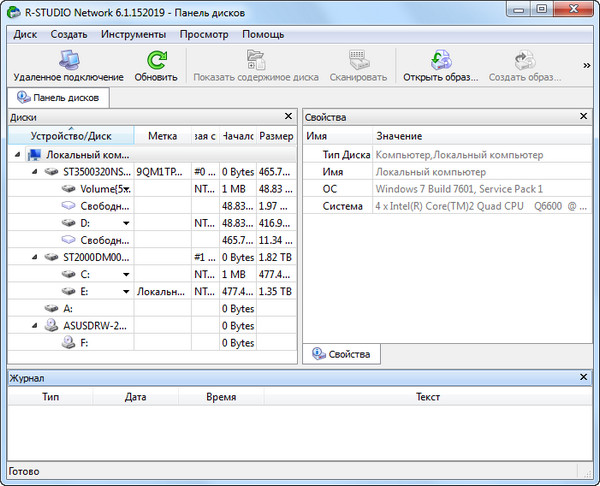Select the F: disc volume
This screenshot has height=486, width=600.
tap(83, 342)
